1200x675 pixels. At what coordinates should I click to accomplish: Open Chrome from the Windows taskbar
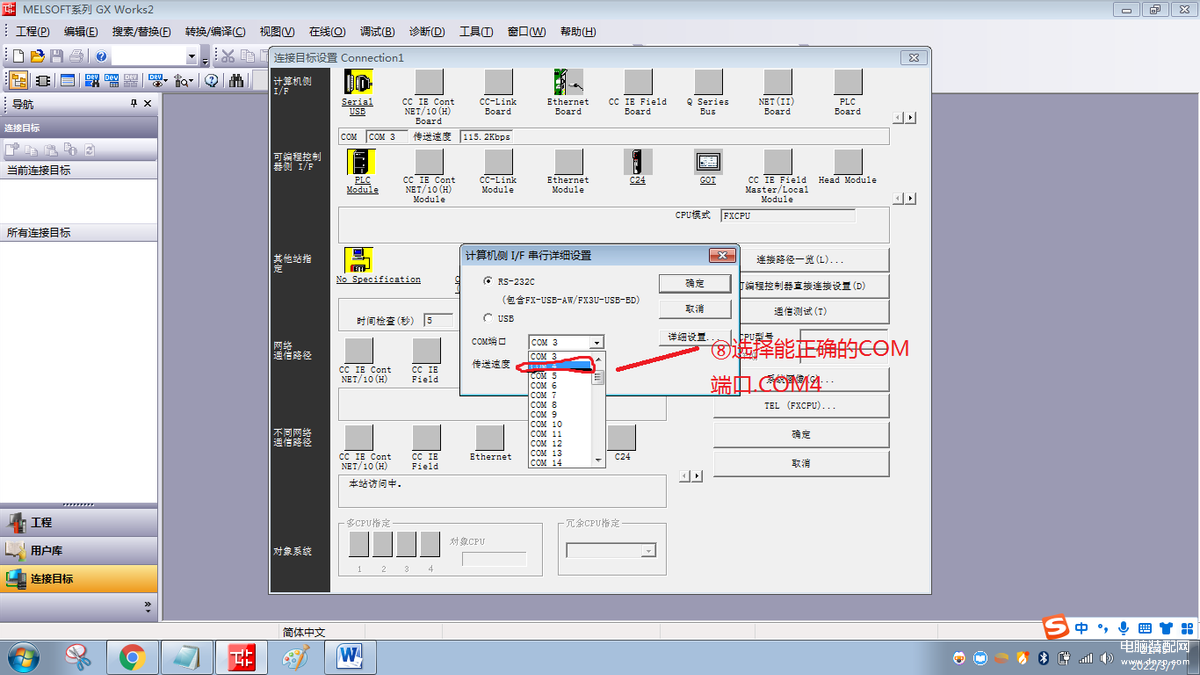coord(132,657)
